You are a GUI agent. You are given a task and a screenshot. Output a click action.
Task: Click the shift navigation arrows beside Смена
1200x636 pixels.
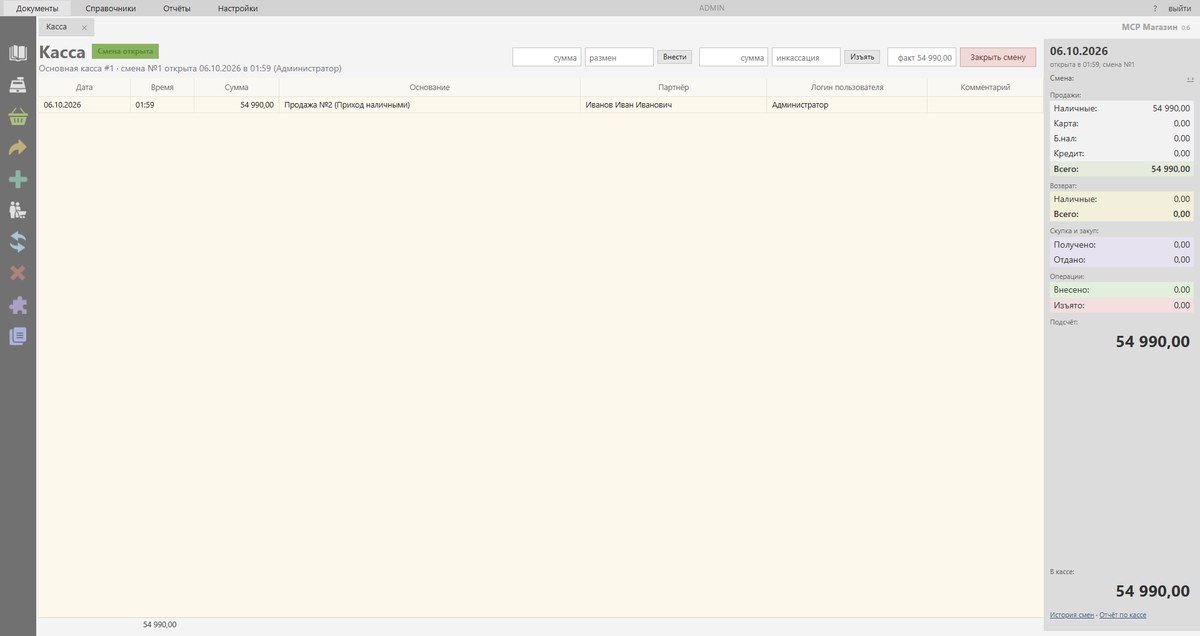tap(1189, 78)
